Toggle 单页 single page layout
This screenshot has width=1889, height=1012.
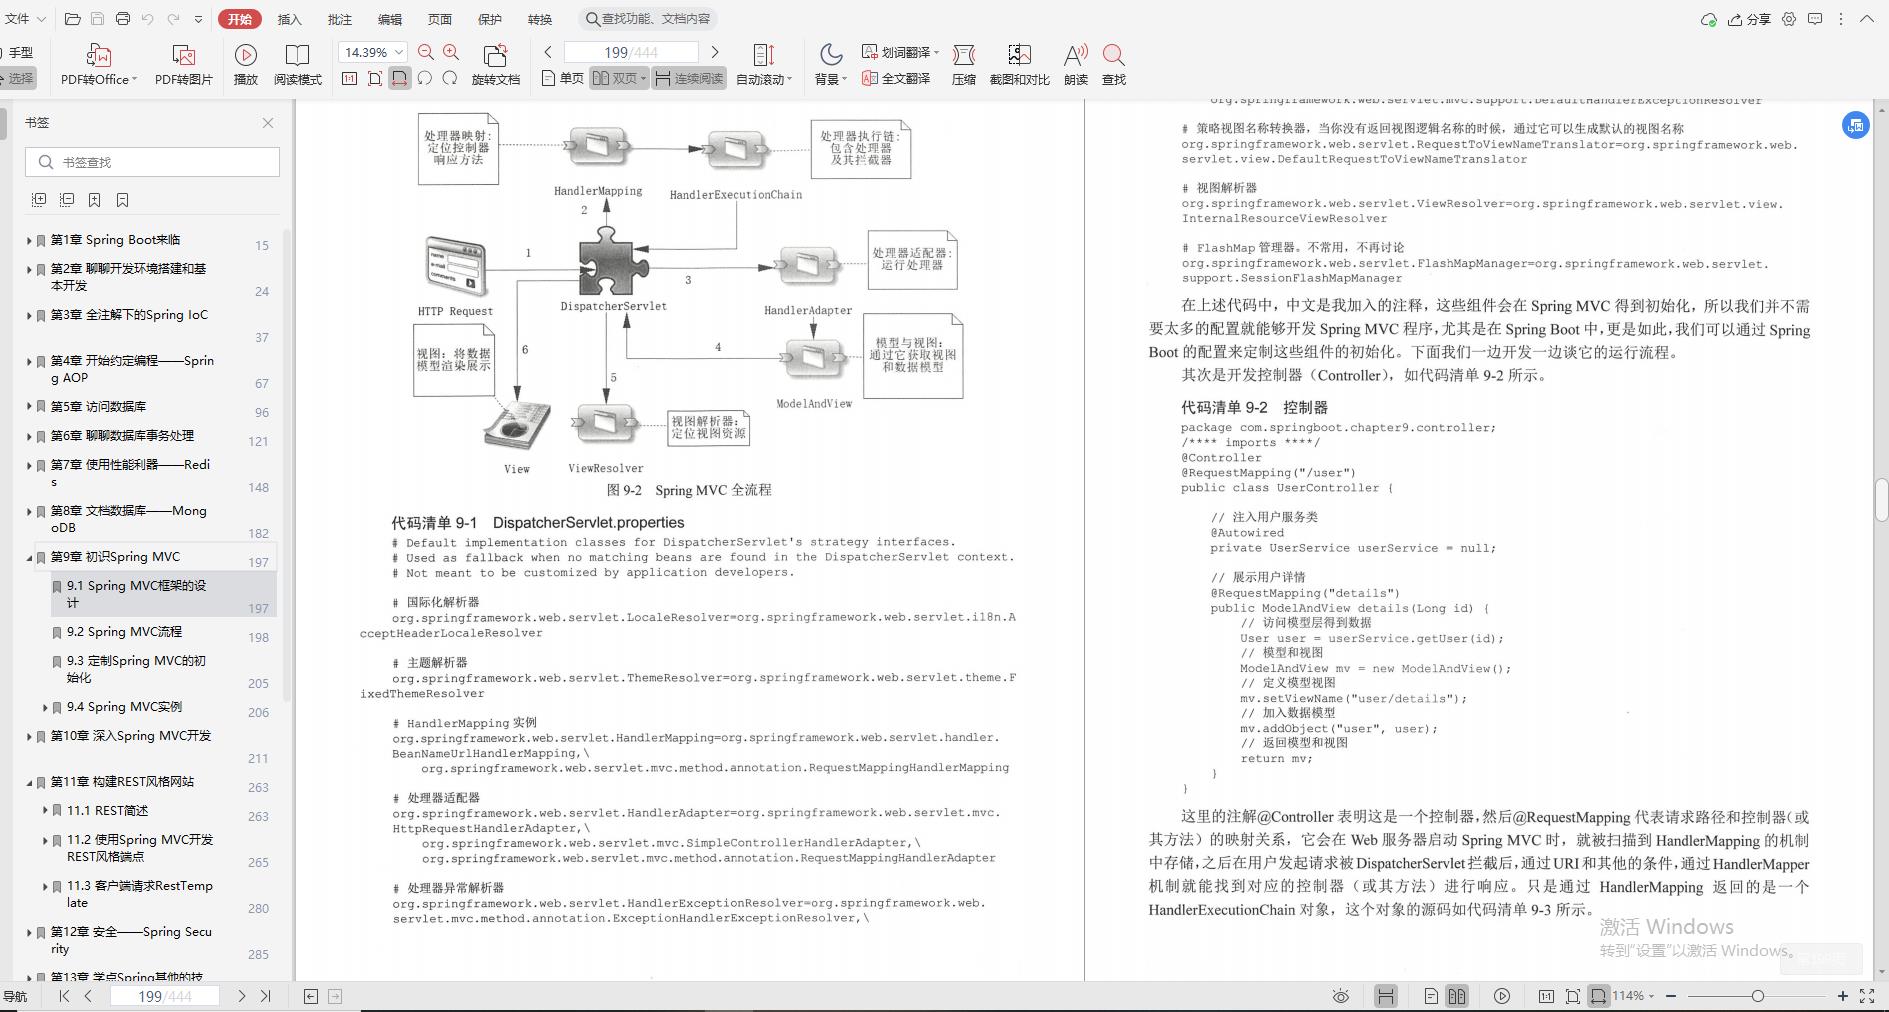coord(562,79)
